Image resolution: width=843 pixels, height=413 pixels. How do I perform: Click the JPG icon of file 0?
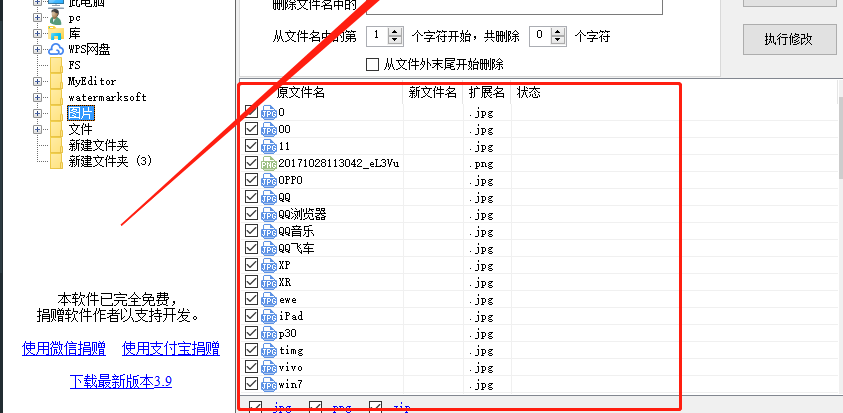point(269,113)
